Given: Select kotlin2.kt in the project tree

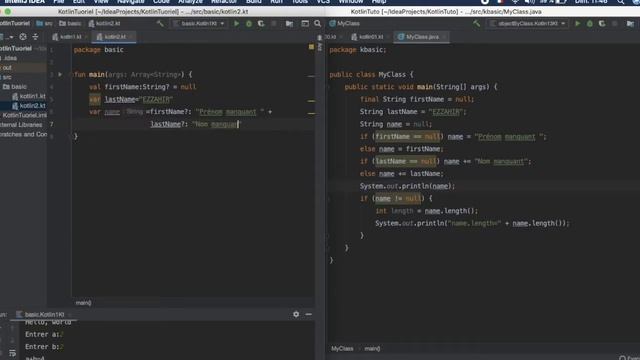Looking at the screenshot, I should click(x=29, y=106).
